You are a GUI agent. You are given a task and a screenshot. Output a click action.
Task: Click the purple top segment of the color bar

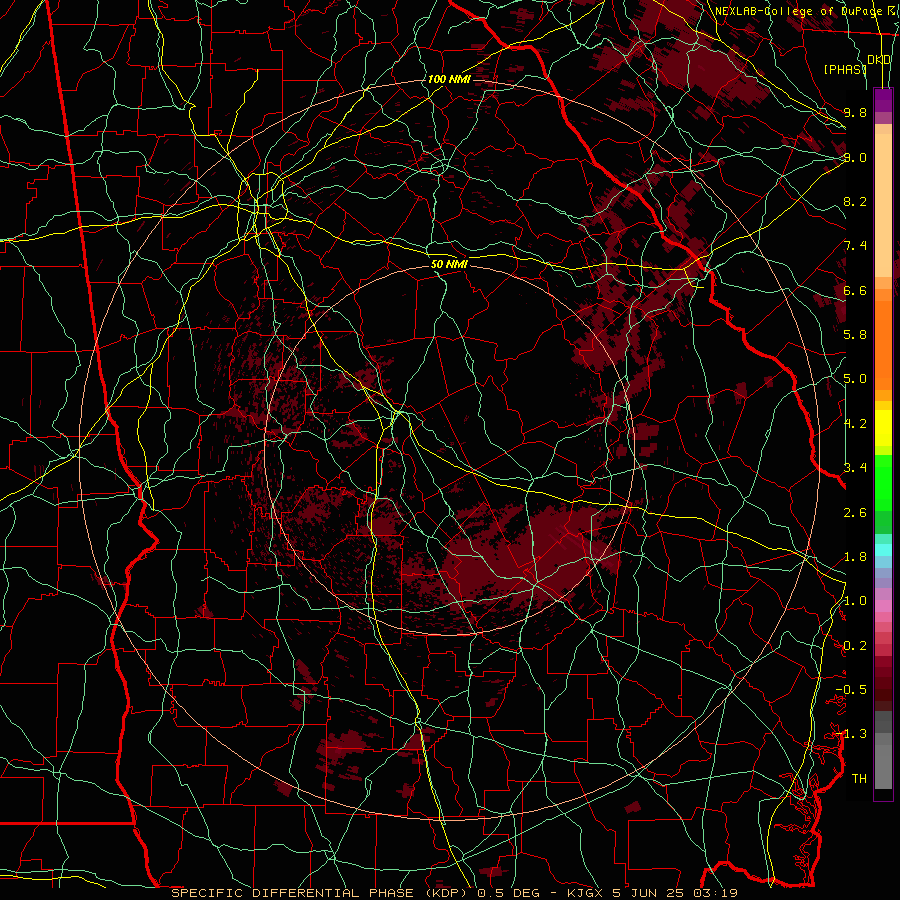tap(883, 100)
